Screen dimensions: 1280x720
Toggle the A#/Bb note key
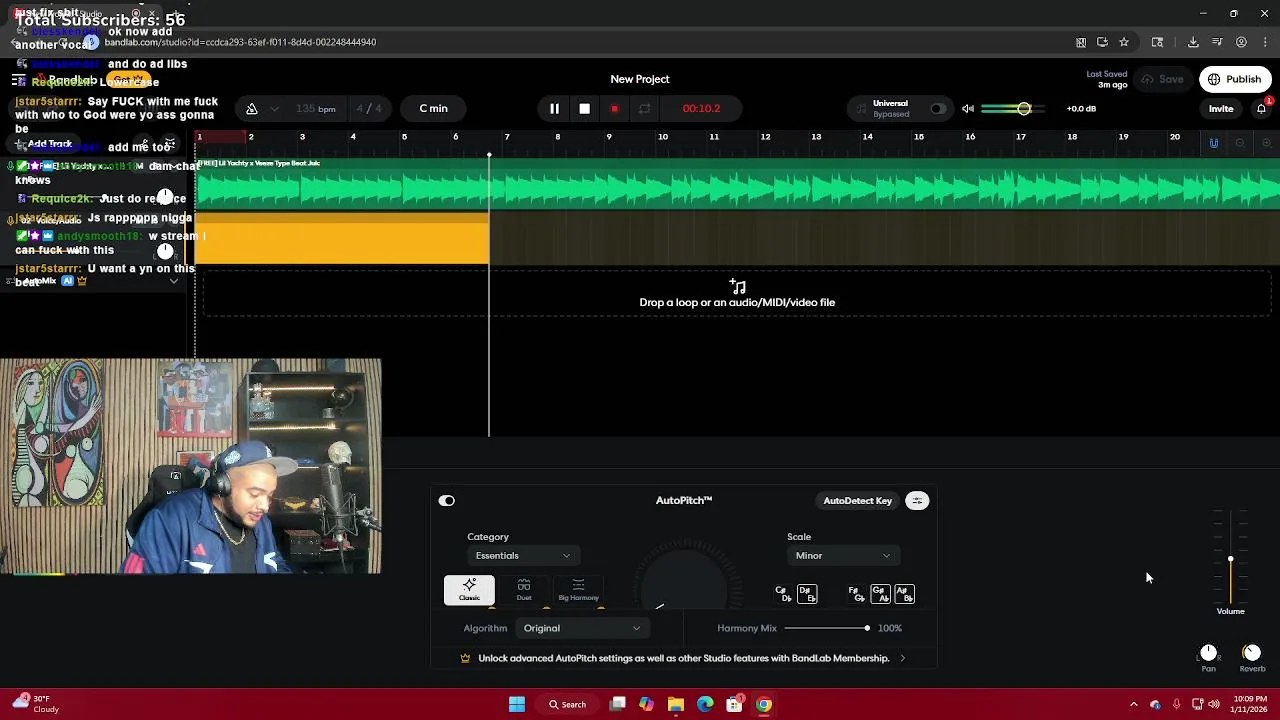(x=904, y=594)
